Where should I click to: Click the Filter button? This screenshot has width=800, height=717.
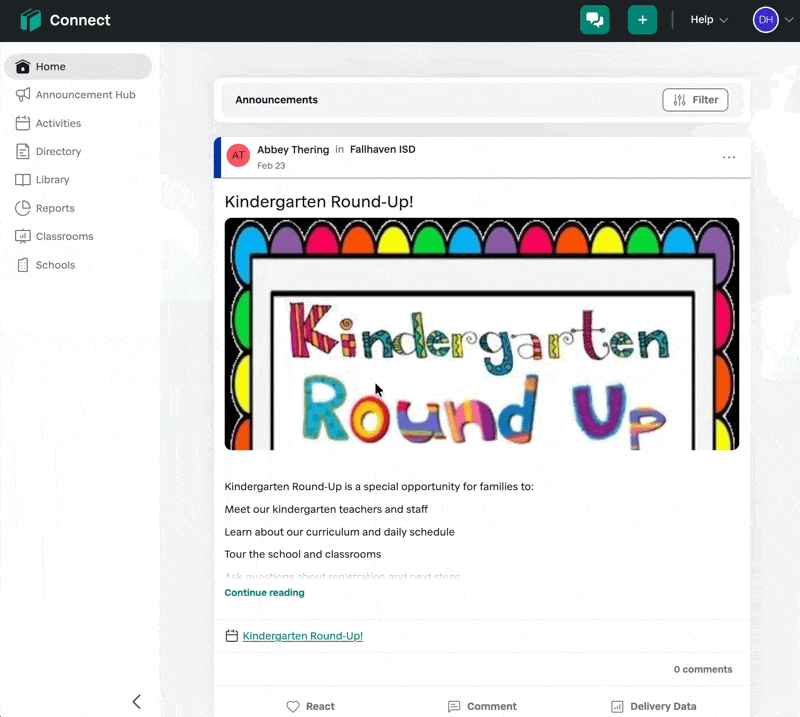695,100
